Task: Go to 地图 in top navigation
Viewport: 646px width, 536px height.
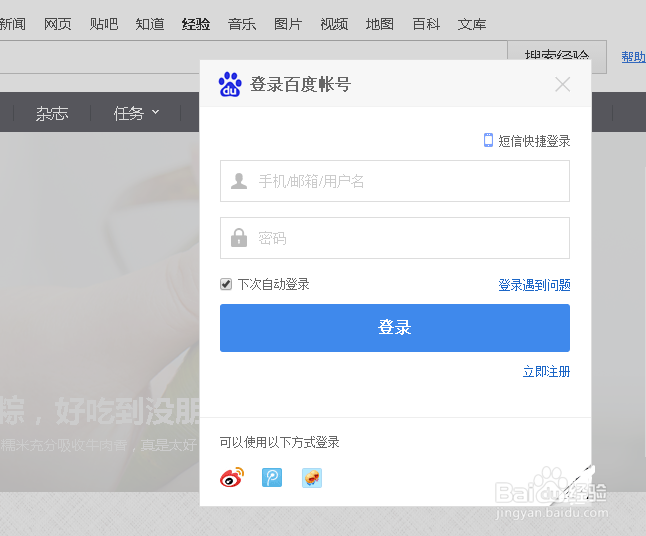Action: 380,24
